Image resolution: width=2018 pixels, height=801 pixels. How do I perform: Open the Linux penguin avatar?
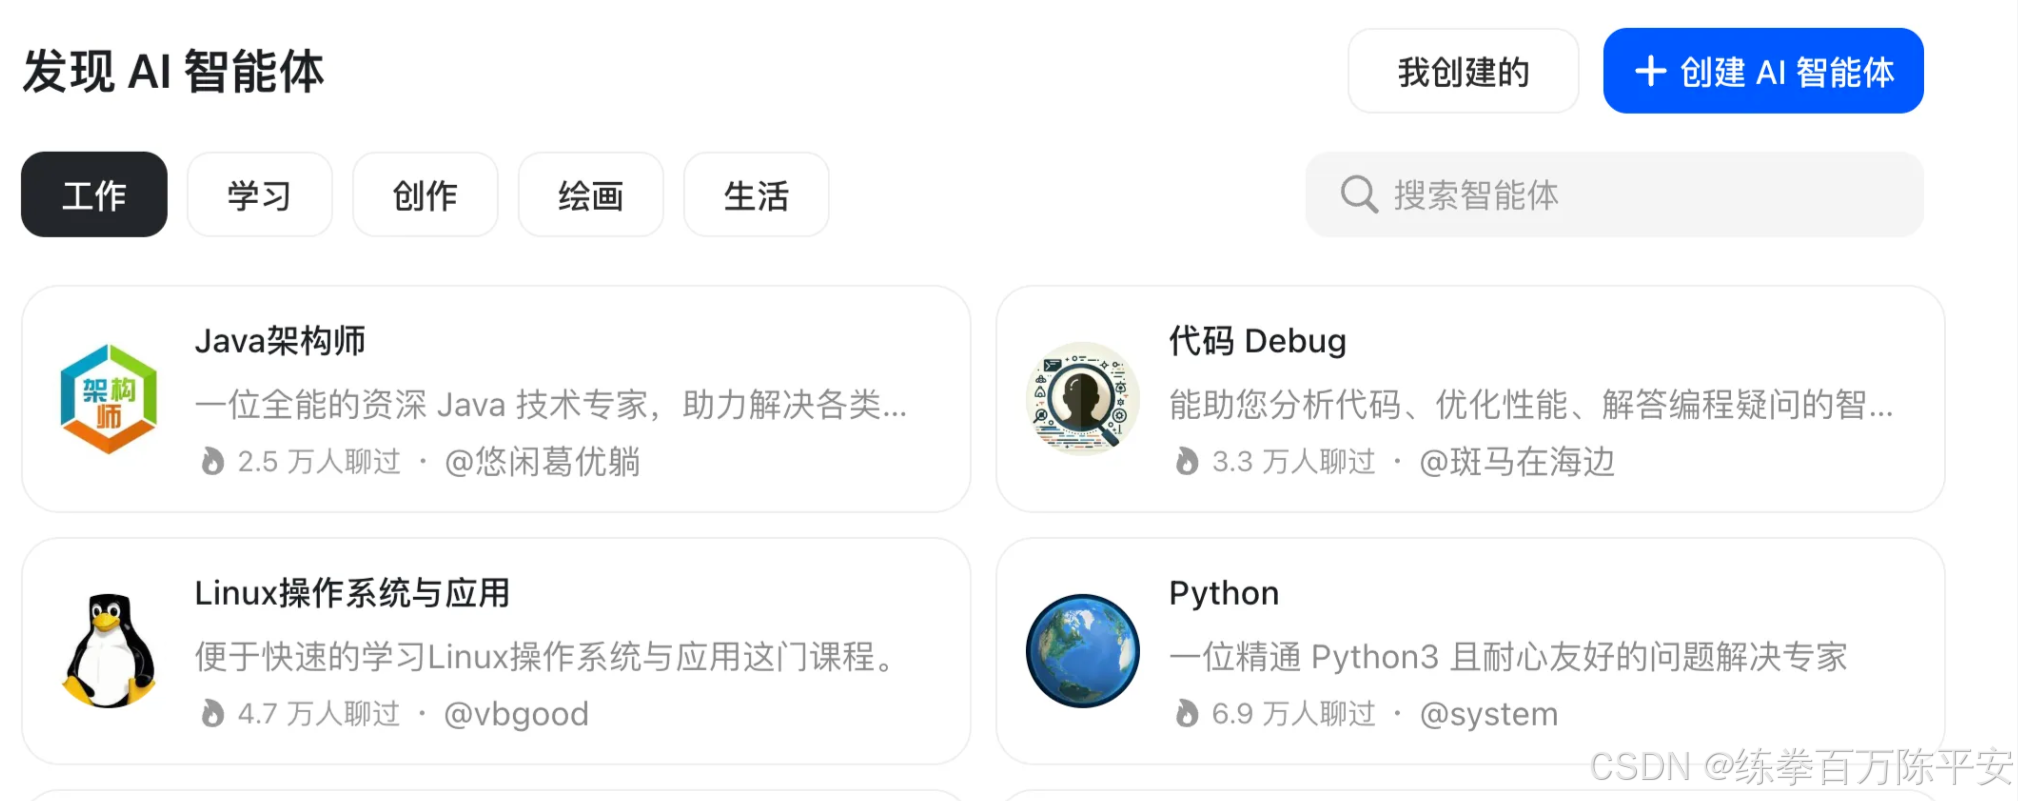point(108,651)
